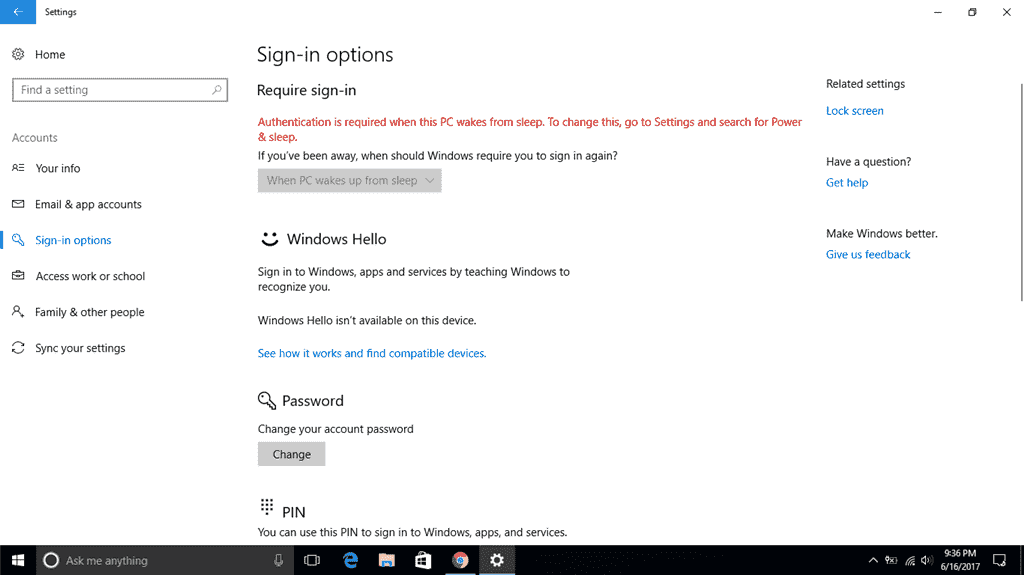Launch Google Chrome from the taskbar
Screen dimensions: 1024x575
pyautogui.click(x=460, y=560)
